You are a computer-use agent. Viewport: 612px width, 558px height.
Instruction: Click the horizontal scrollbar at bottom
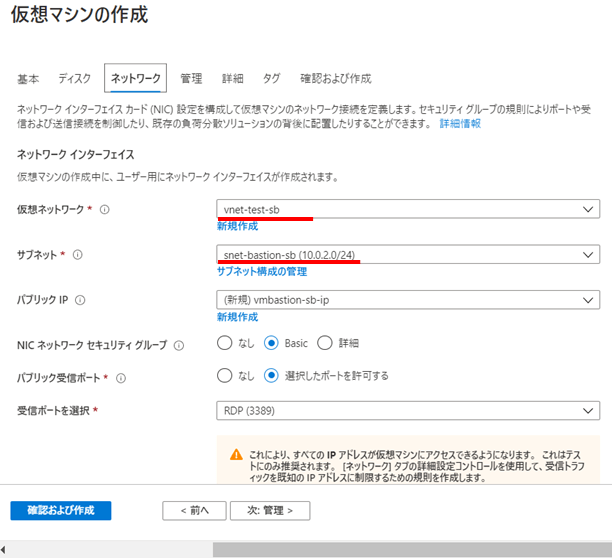(400, 549)
